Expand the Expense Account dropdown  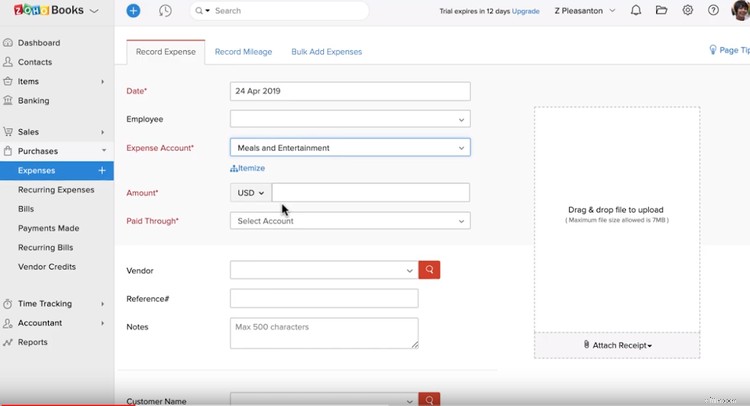click(x=350, y=148)
